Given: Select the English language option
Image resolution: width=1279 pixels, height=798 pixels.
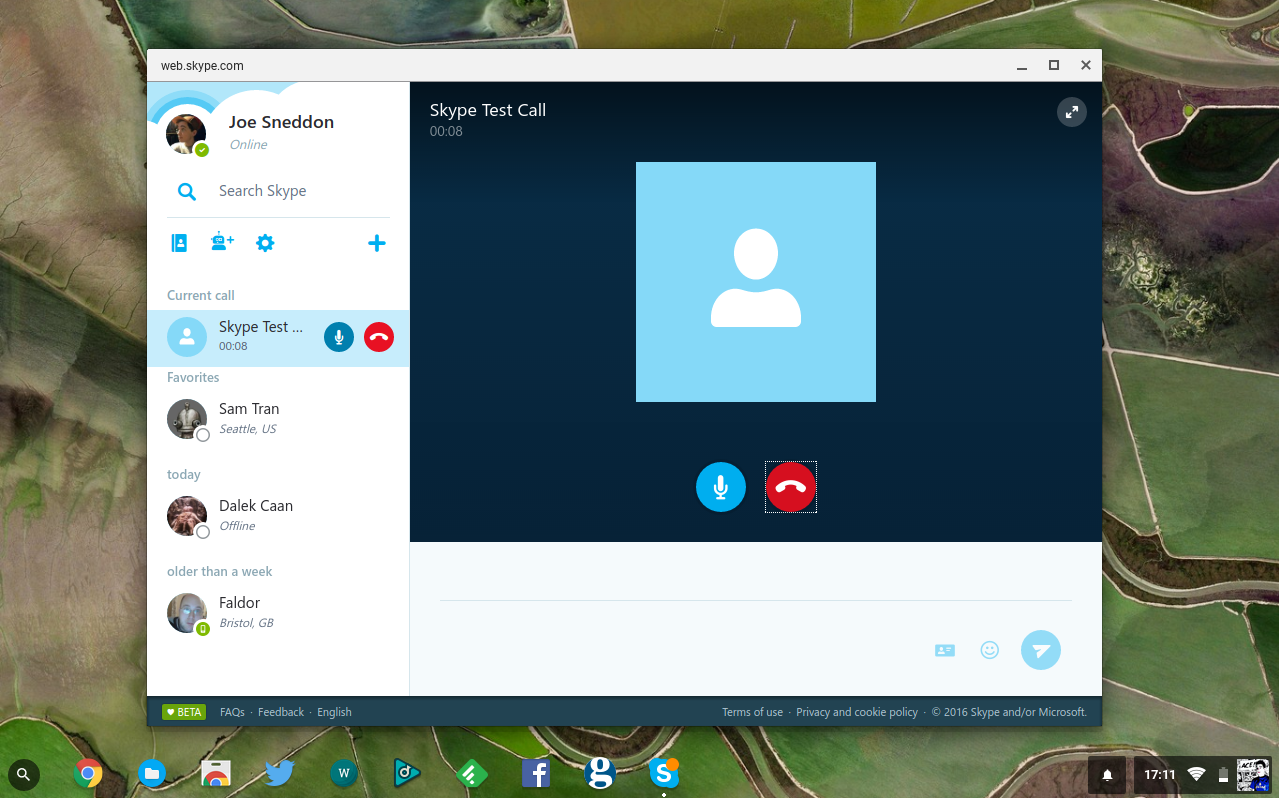Looking at the screenshot, I should point(334,712).
